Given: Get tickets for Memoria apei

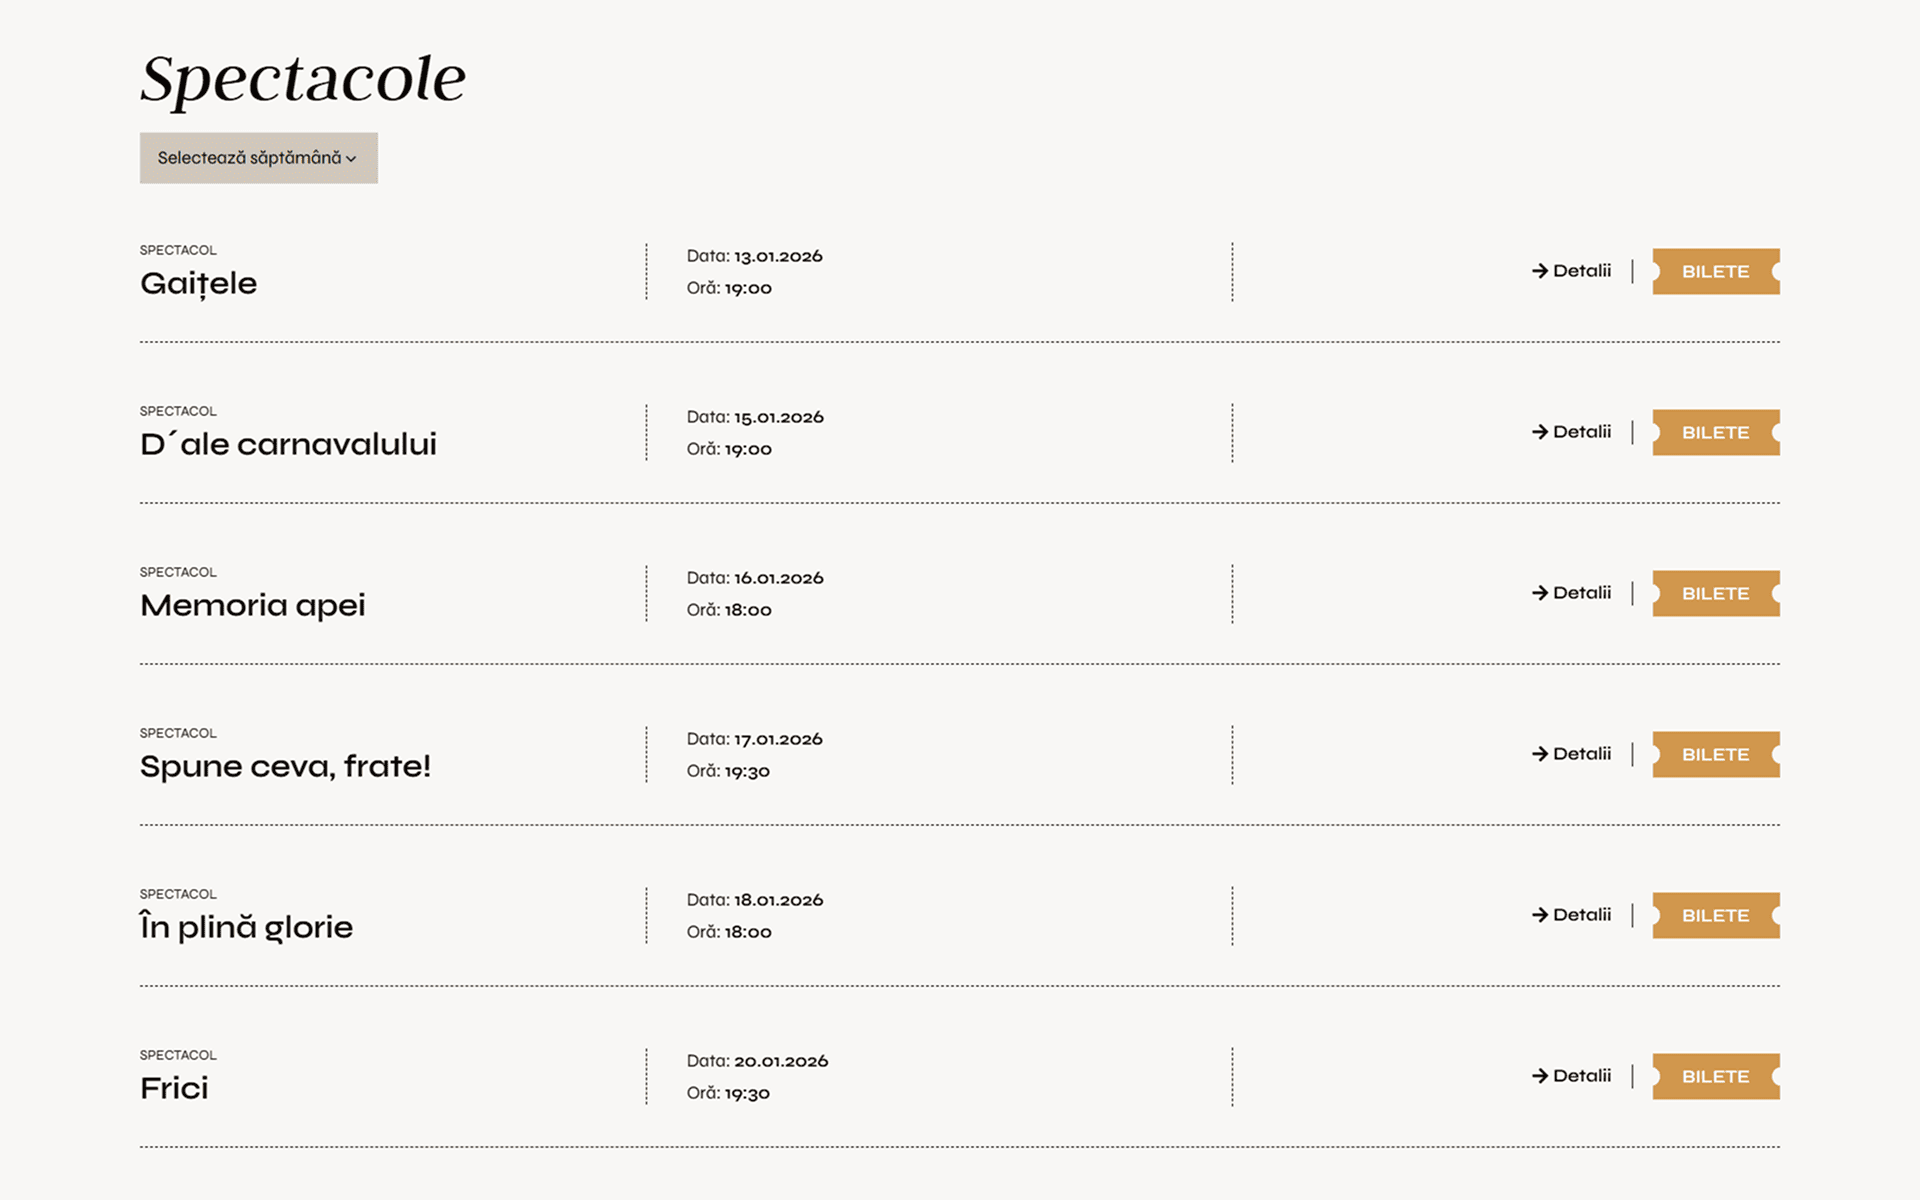Looking at the screenshot, I should tap(1715, 594).
